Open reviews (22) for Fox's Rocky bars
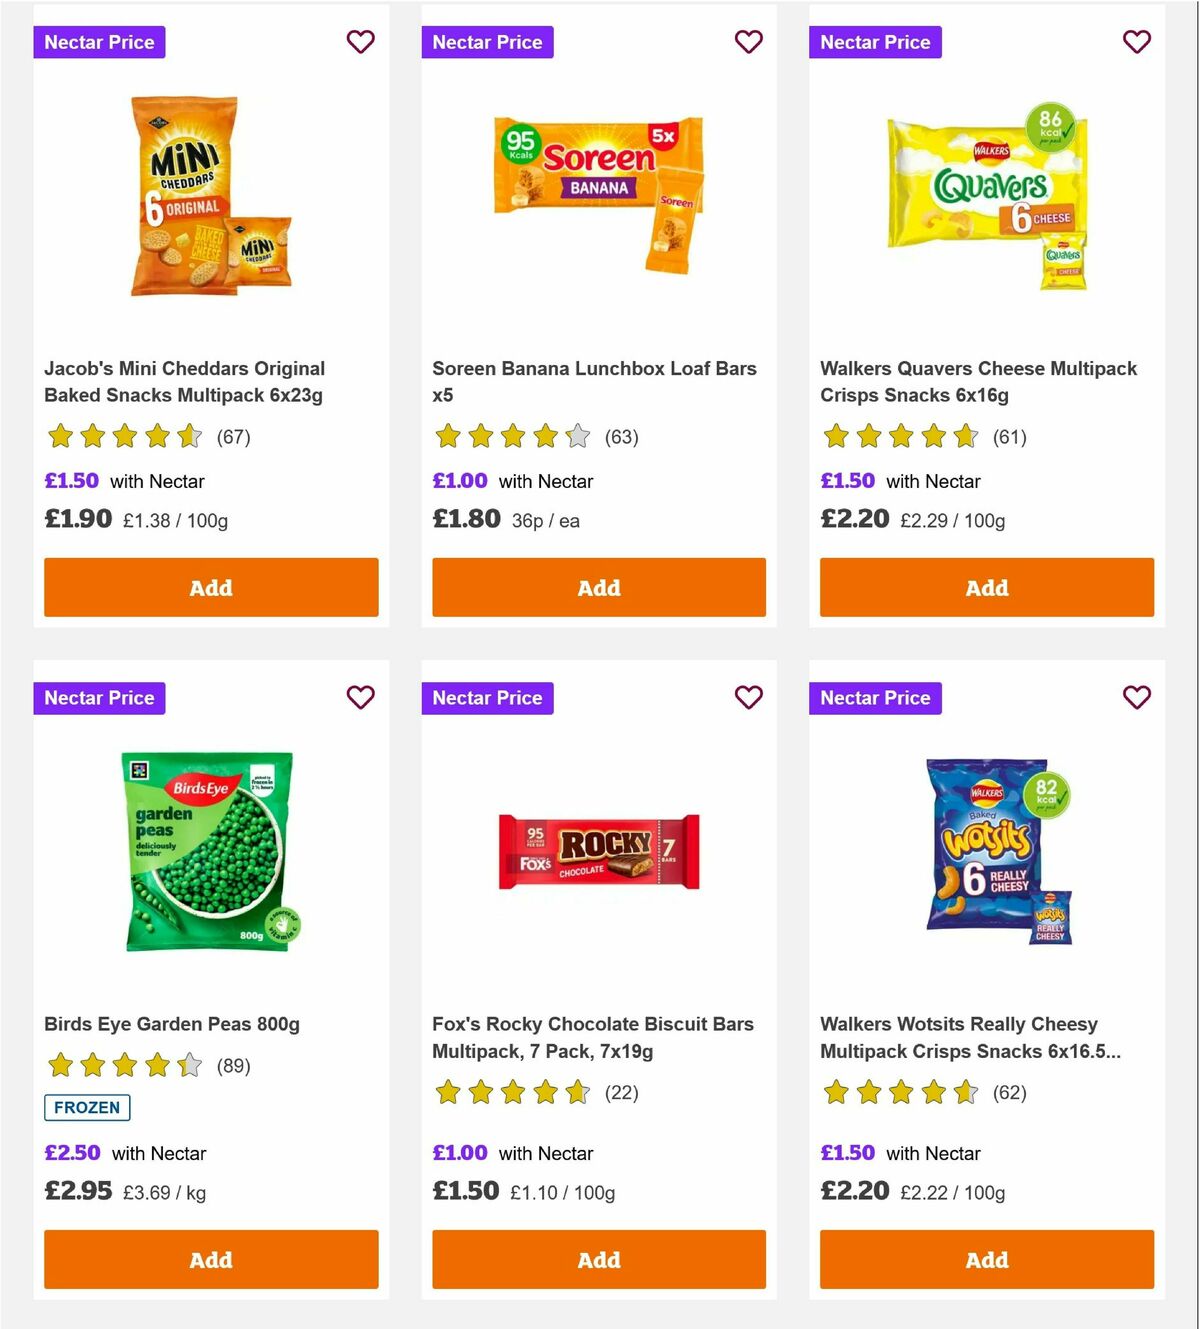Viewport: 1200px width, 1329px height. (x=621, y=1093)
